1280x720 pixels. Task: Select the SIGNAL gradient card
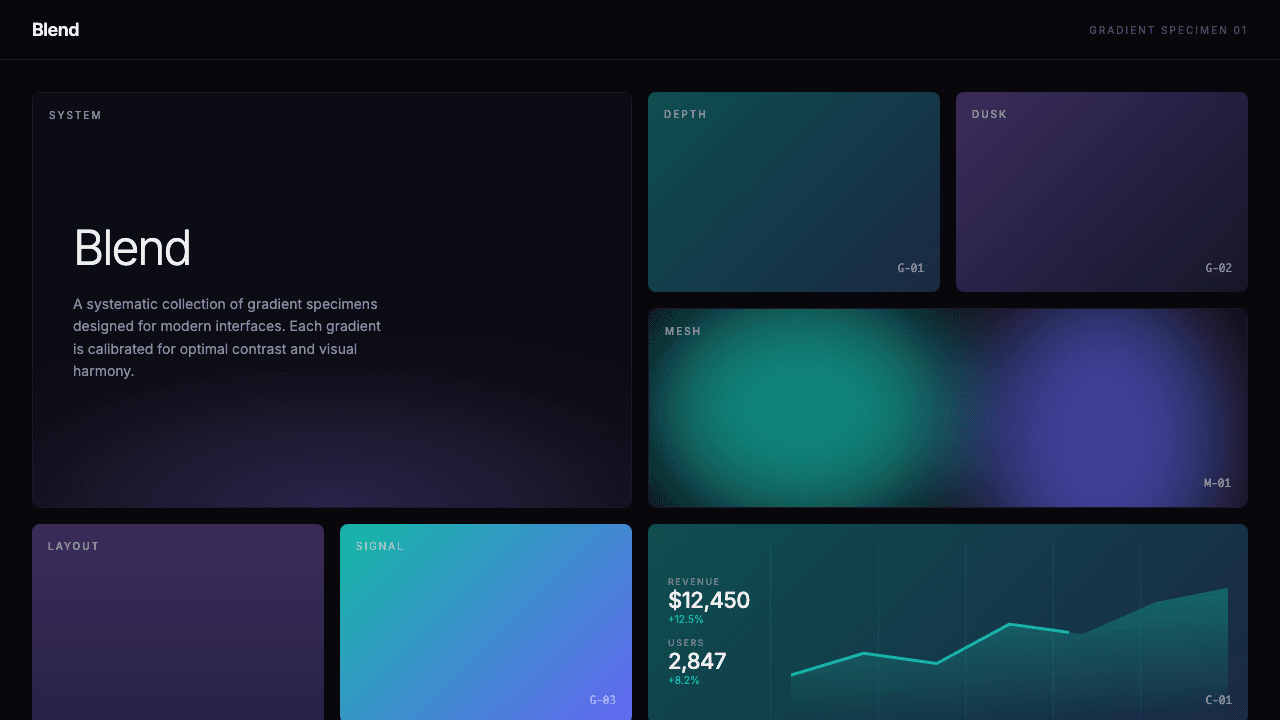486,622
